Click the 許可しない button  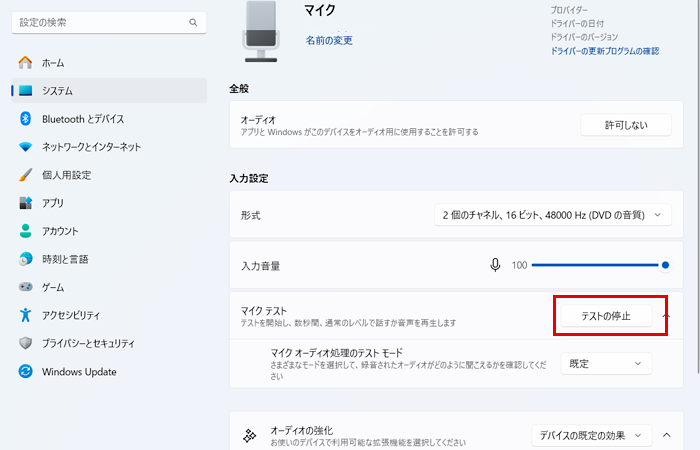coord(625,125)
